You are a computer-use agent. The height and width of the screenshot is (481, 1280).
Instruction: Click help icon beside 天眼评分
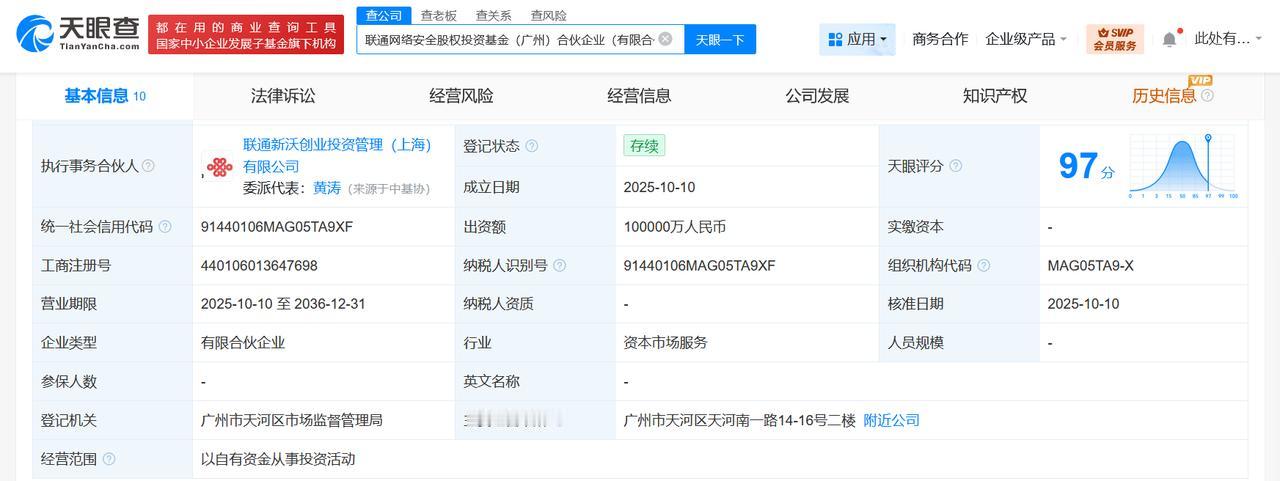coord(955,166)
